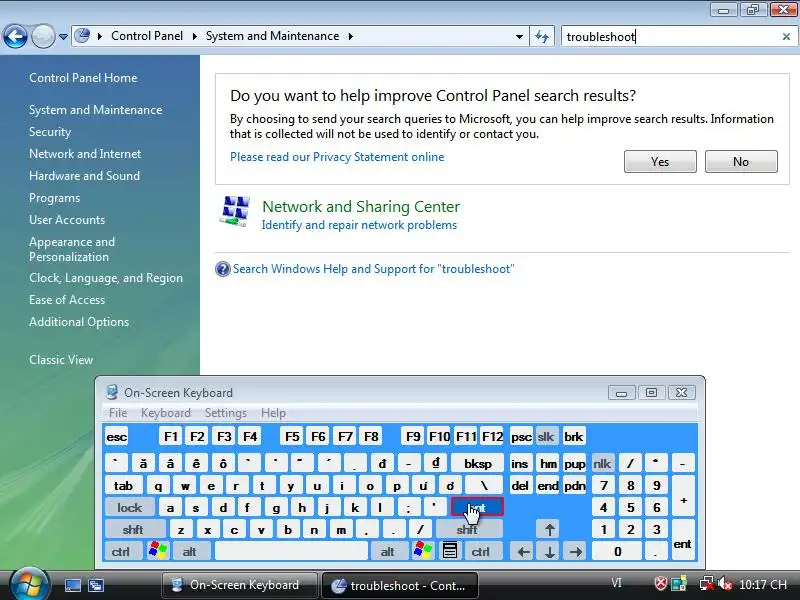Open the Keyboard menu

tap(166, 413)
